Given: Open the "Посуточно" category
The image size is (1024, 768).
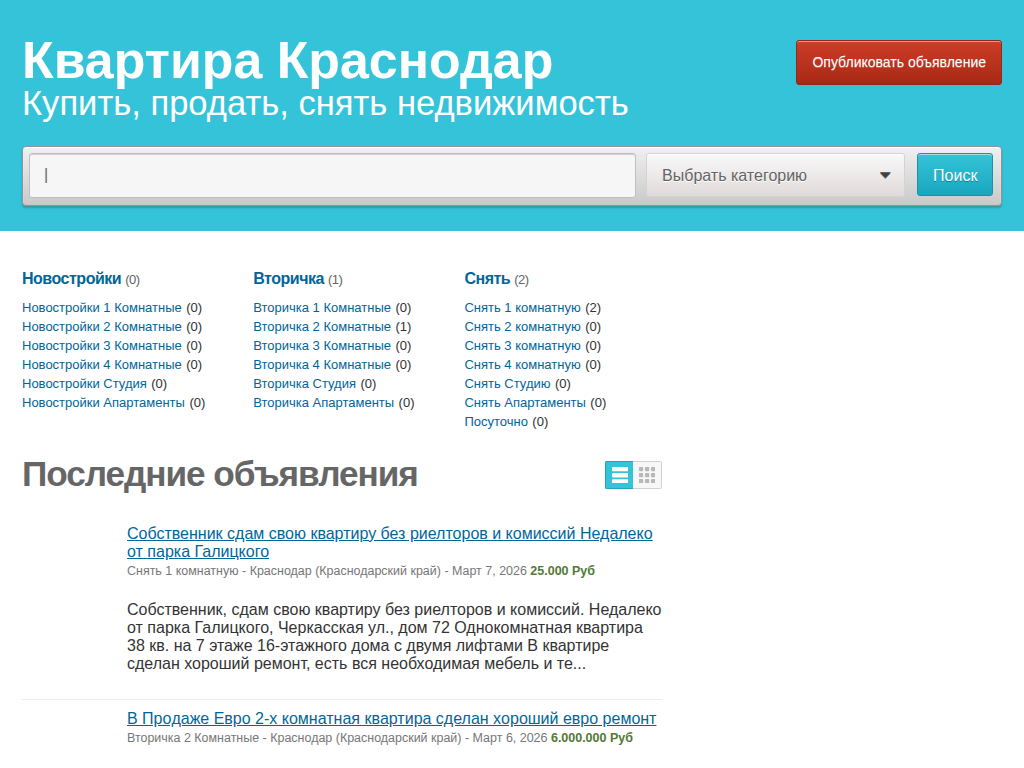Looking at the screenshot, I should pos(496,421).
